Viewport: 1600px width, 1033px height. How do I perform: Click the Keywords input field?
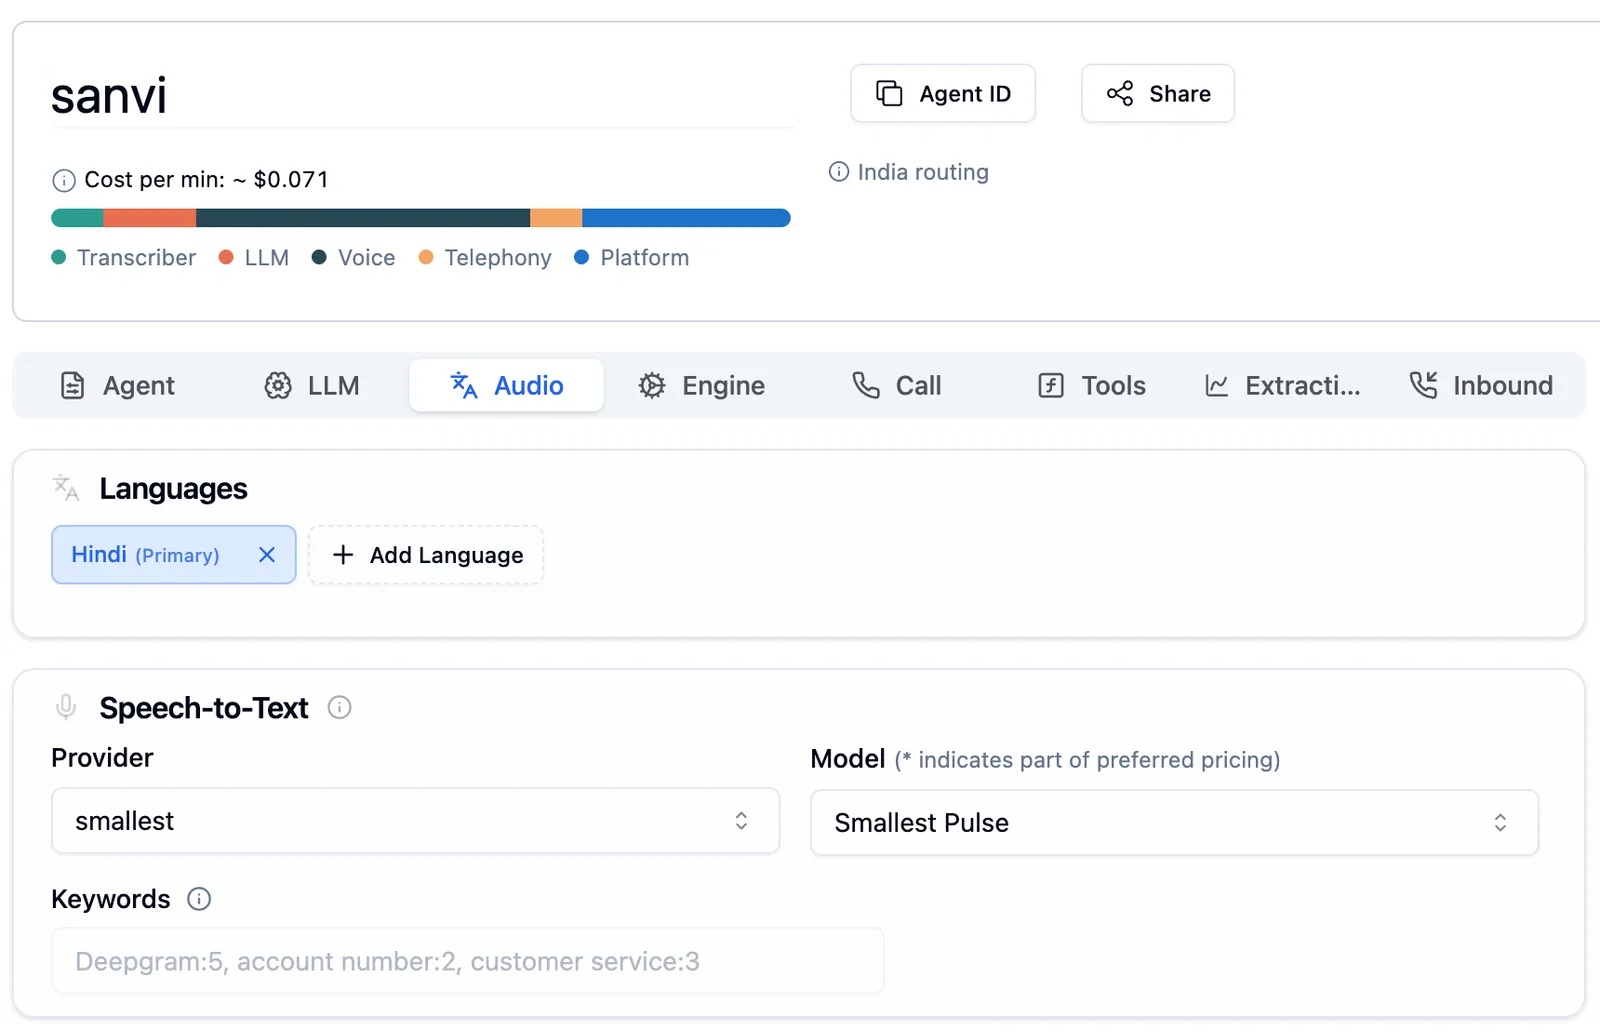click(467, 961)
